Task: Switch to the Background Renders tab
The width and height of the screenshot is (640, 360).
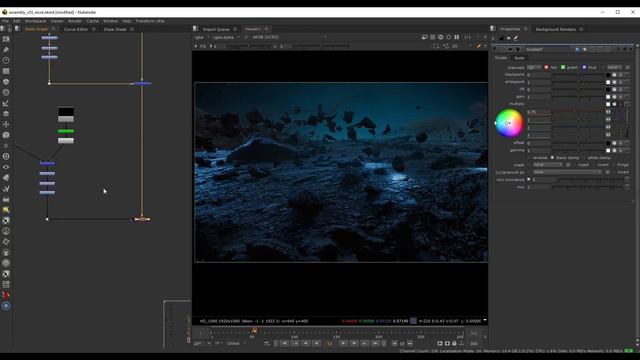Action: [x=556, y=29]
